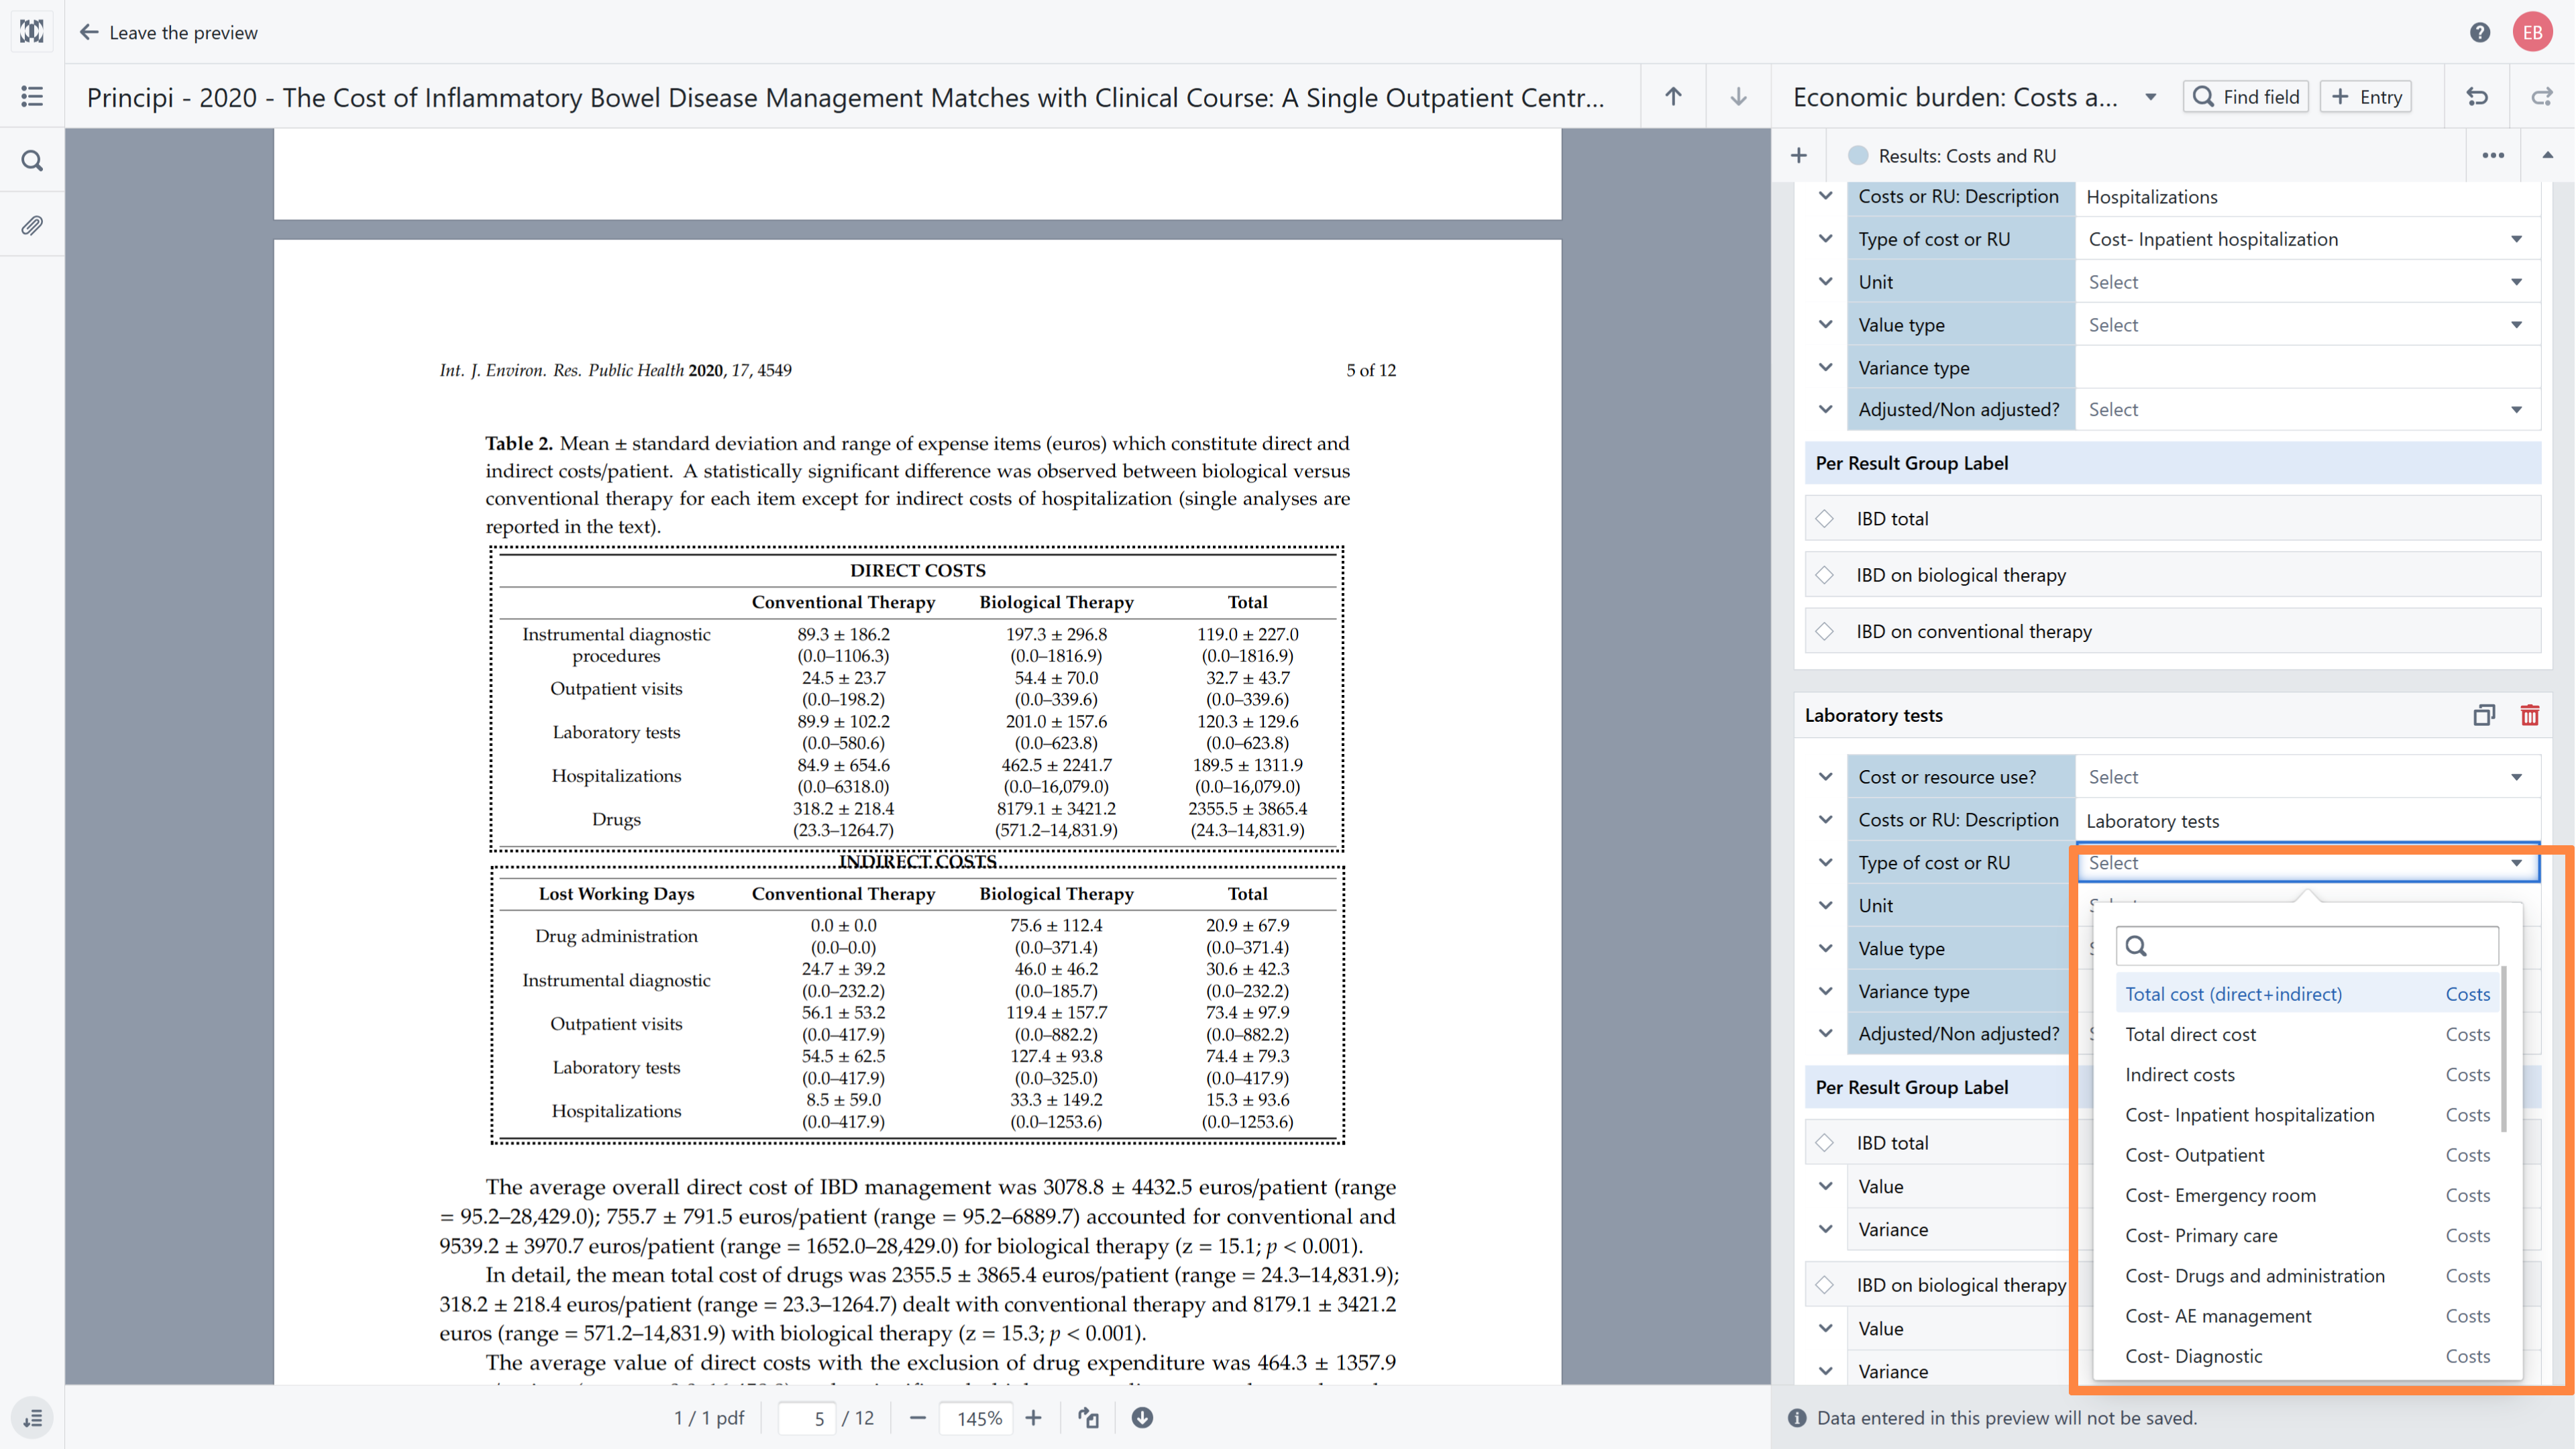Rotate the PDF page icon

click(1088, 1418)
